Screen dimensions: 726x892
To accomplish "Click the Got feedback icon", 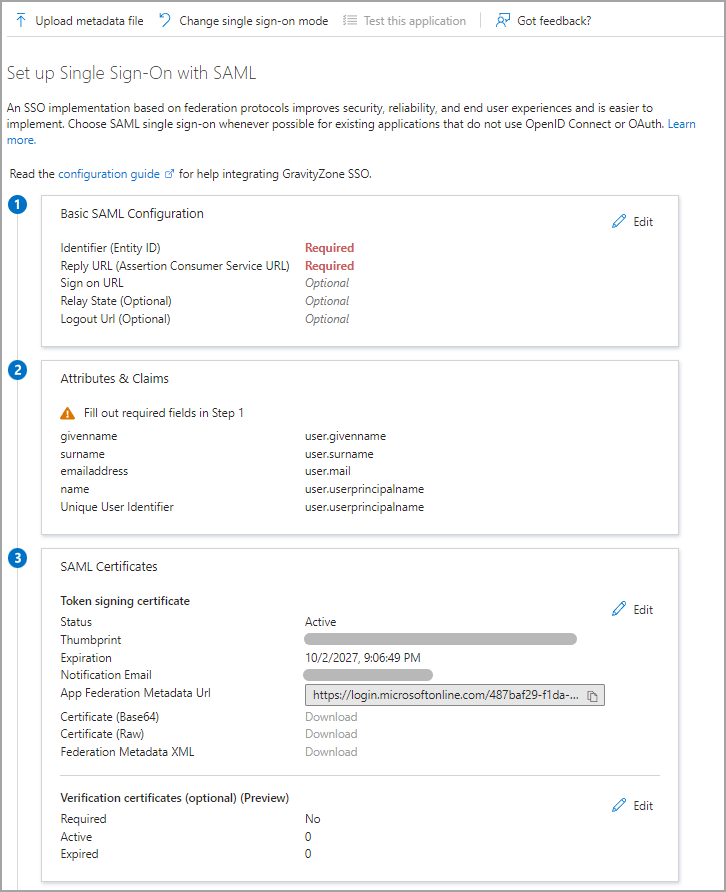I will 502,20.
